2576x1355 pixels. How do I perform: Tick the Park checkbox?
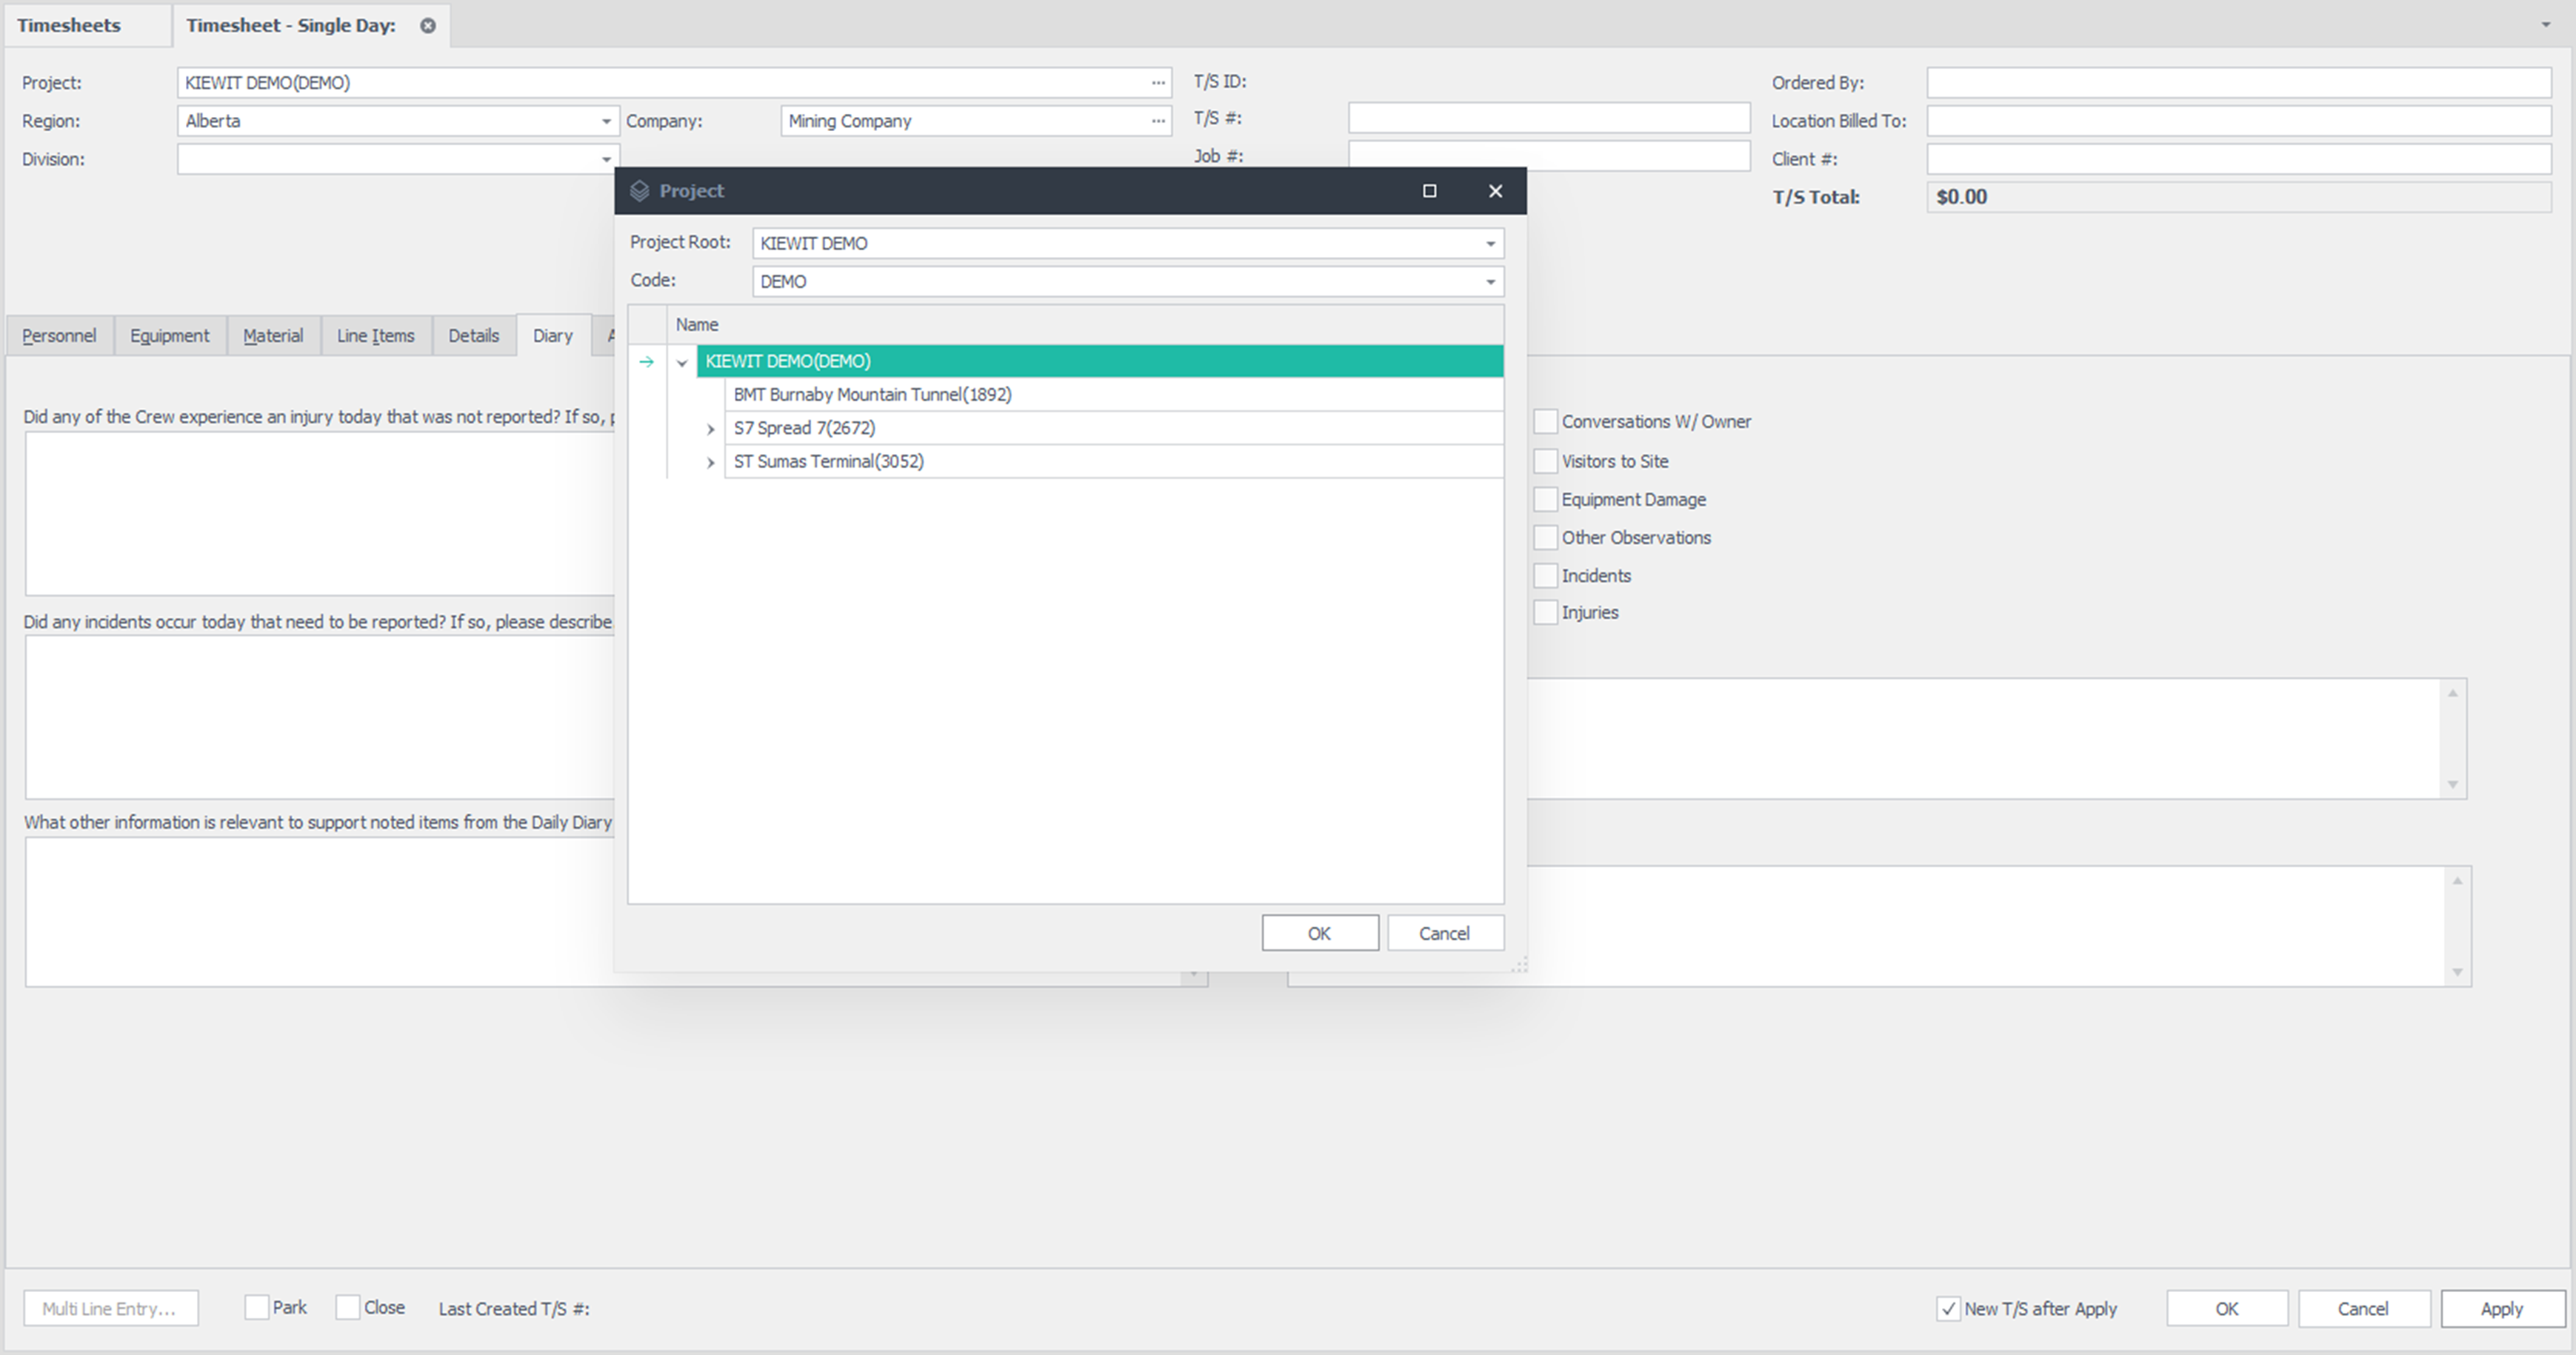point(257,1308)
